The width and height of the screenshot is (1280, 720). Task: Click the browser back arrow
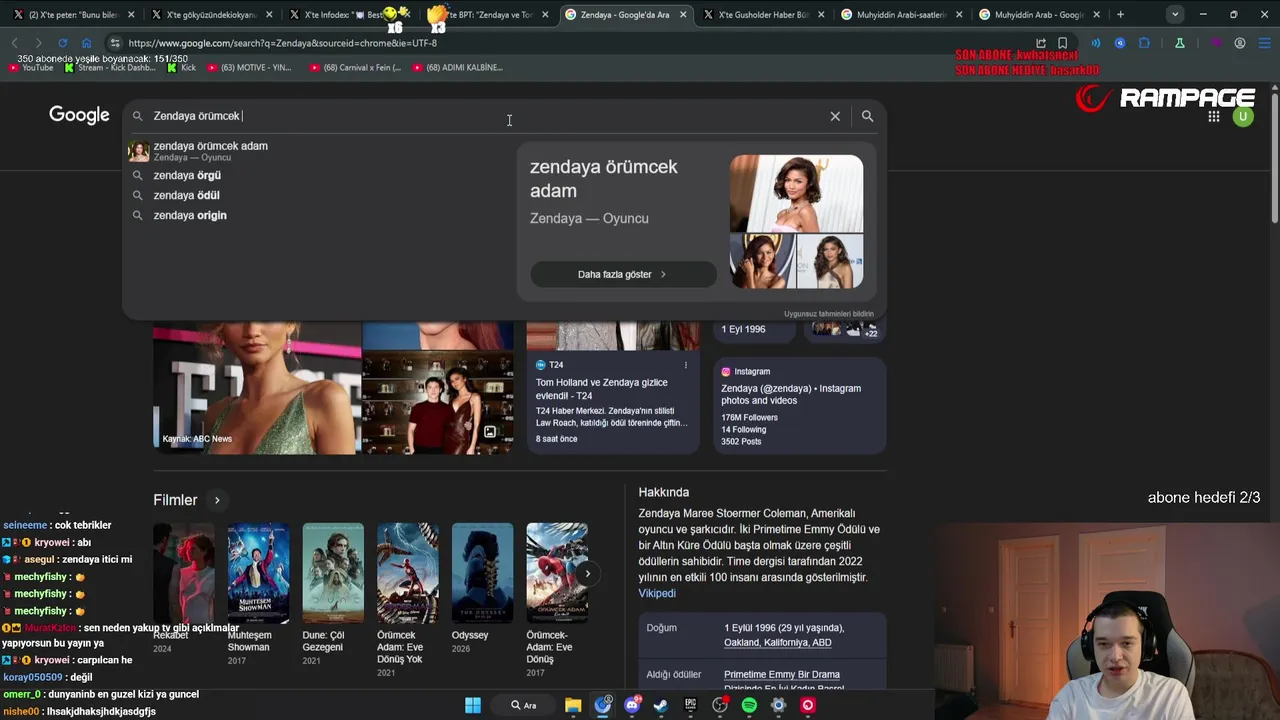[15, 43]
